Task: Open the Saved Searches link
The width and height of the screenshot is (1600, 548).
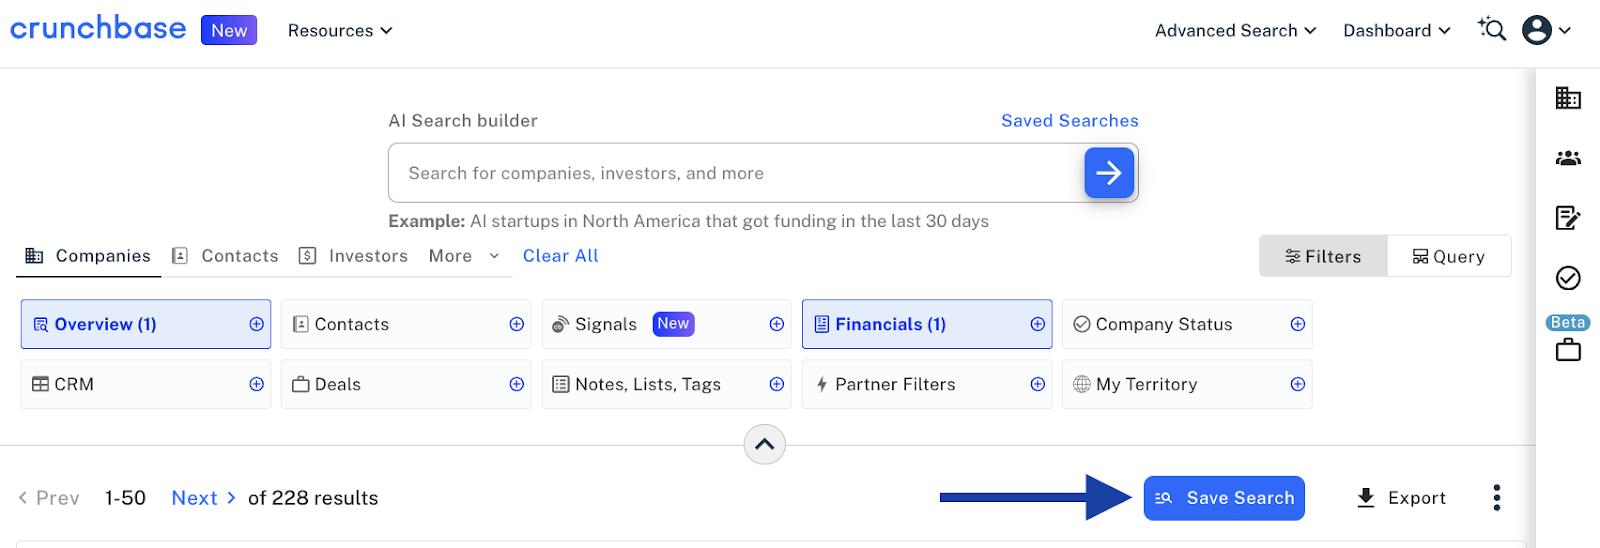Action: [1069, 121]
